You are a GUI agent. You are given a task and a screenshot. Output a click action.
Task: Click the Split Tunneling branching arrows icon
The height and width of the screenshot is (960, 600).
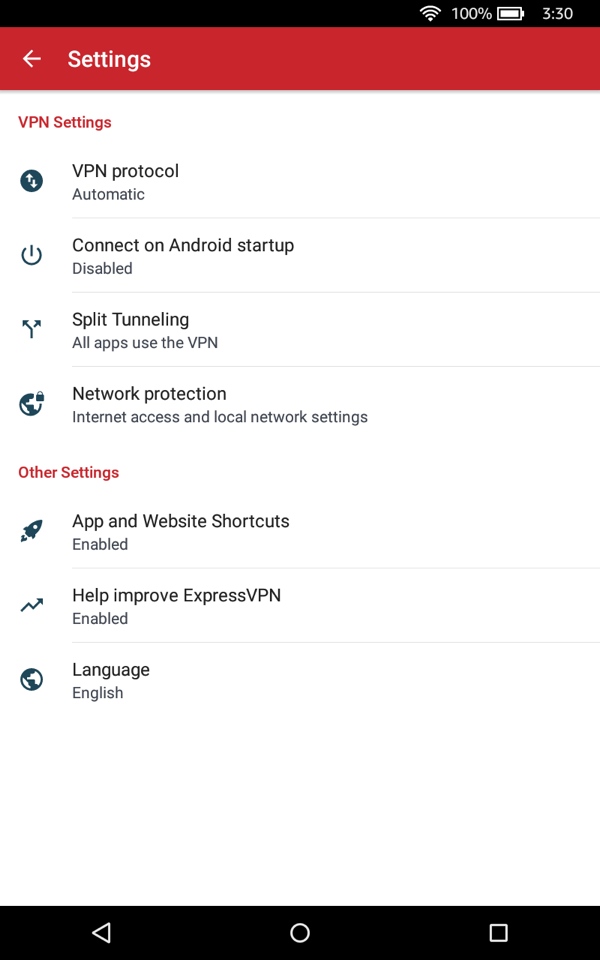click(31, 329)
